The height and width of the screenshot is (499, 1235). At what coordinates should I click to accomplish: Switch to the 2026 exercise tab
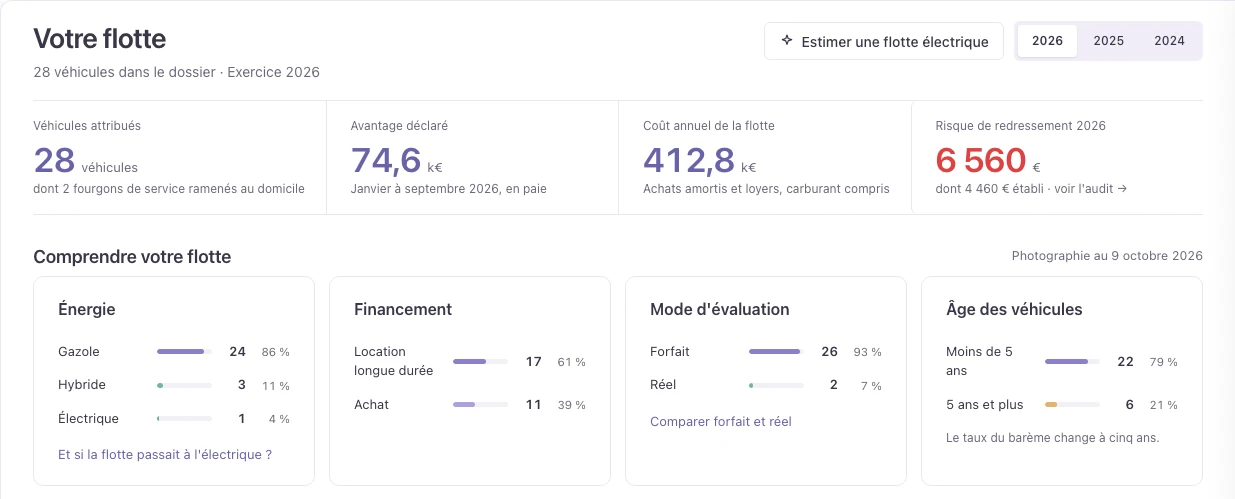(x=1047, y=41)
